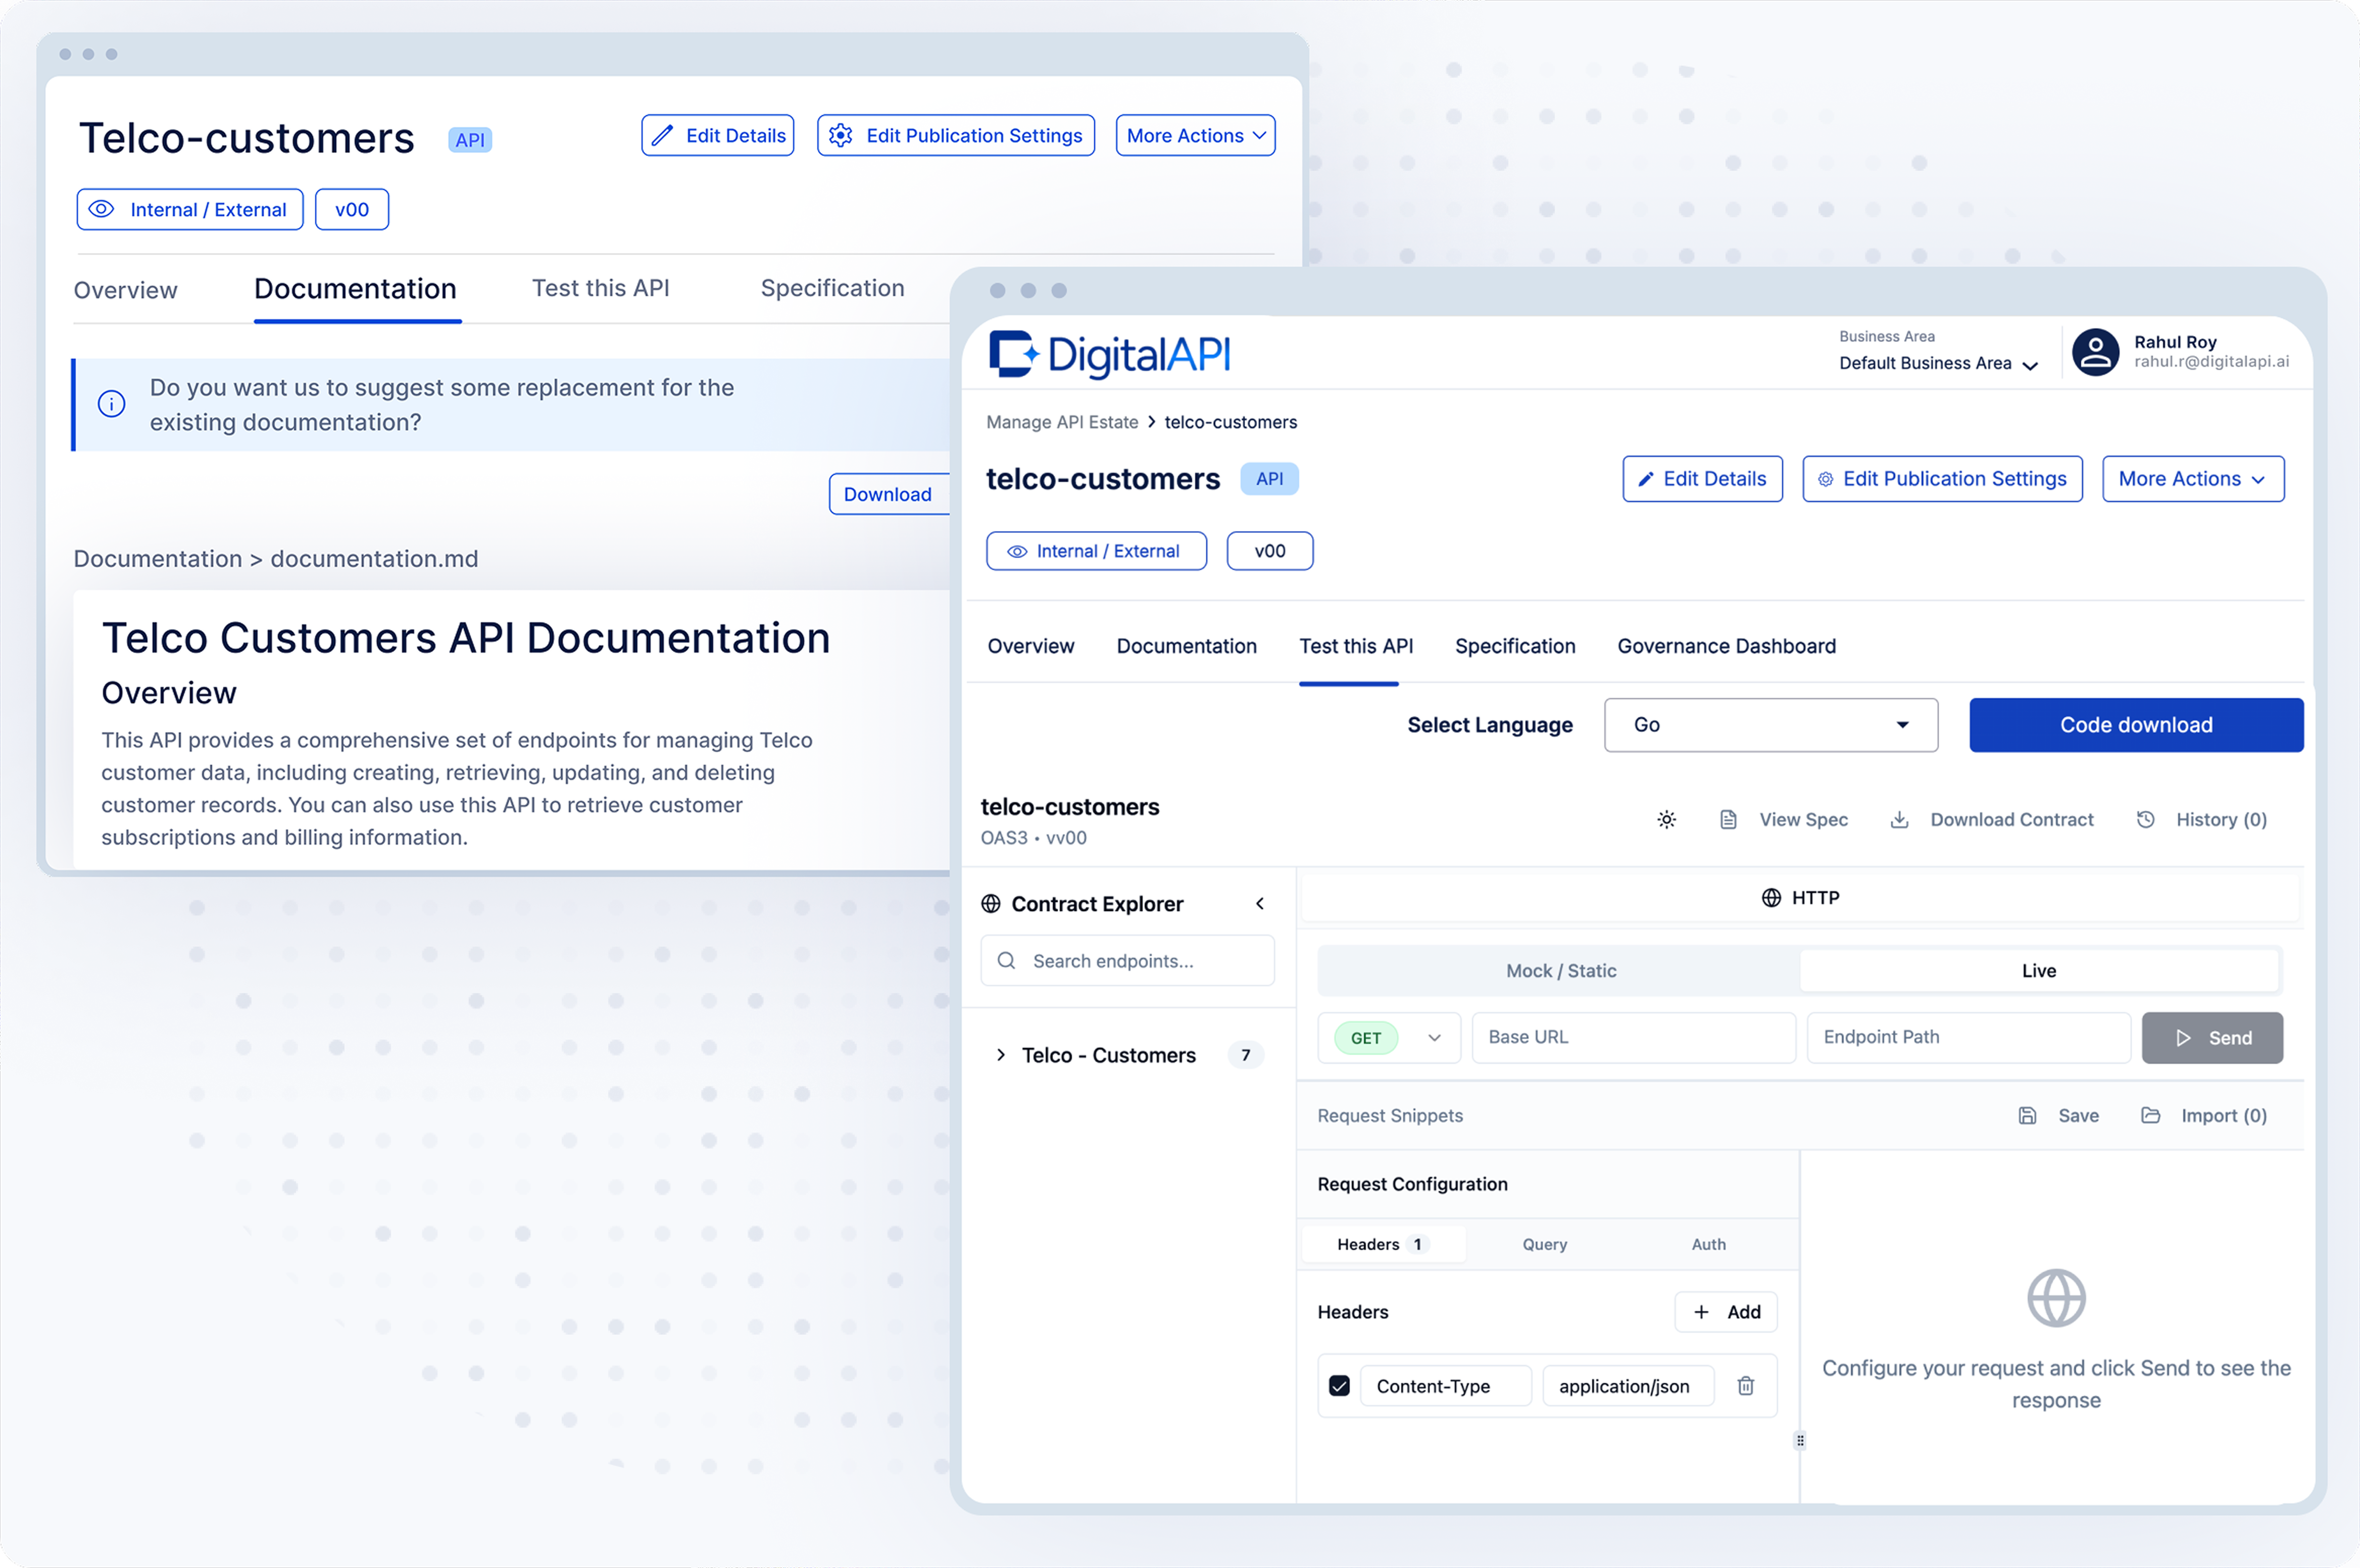Open the request History clock icon
The image size is (2360, 1568).
(2145, 820)
